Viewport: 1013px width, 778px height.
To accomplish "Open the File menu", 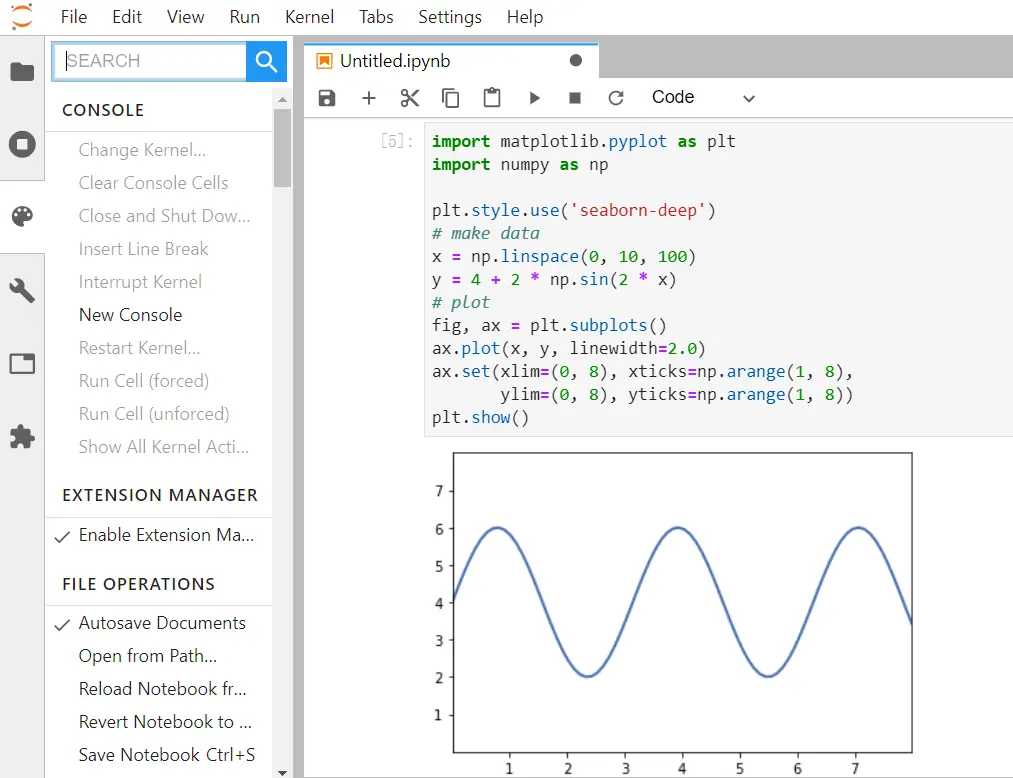I will (x=74, y=17).
